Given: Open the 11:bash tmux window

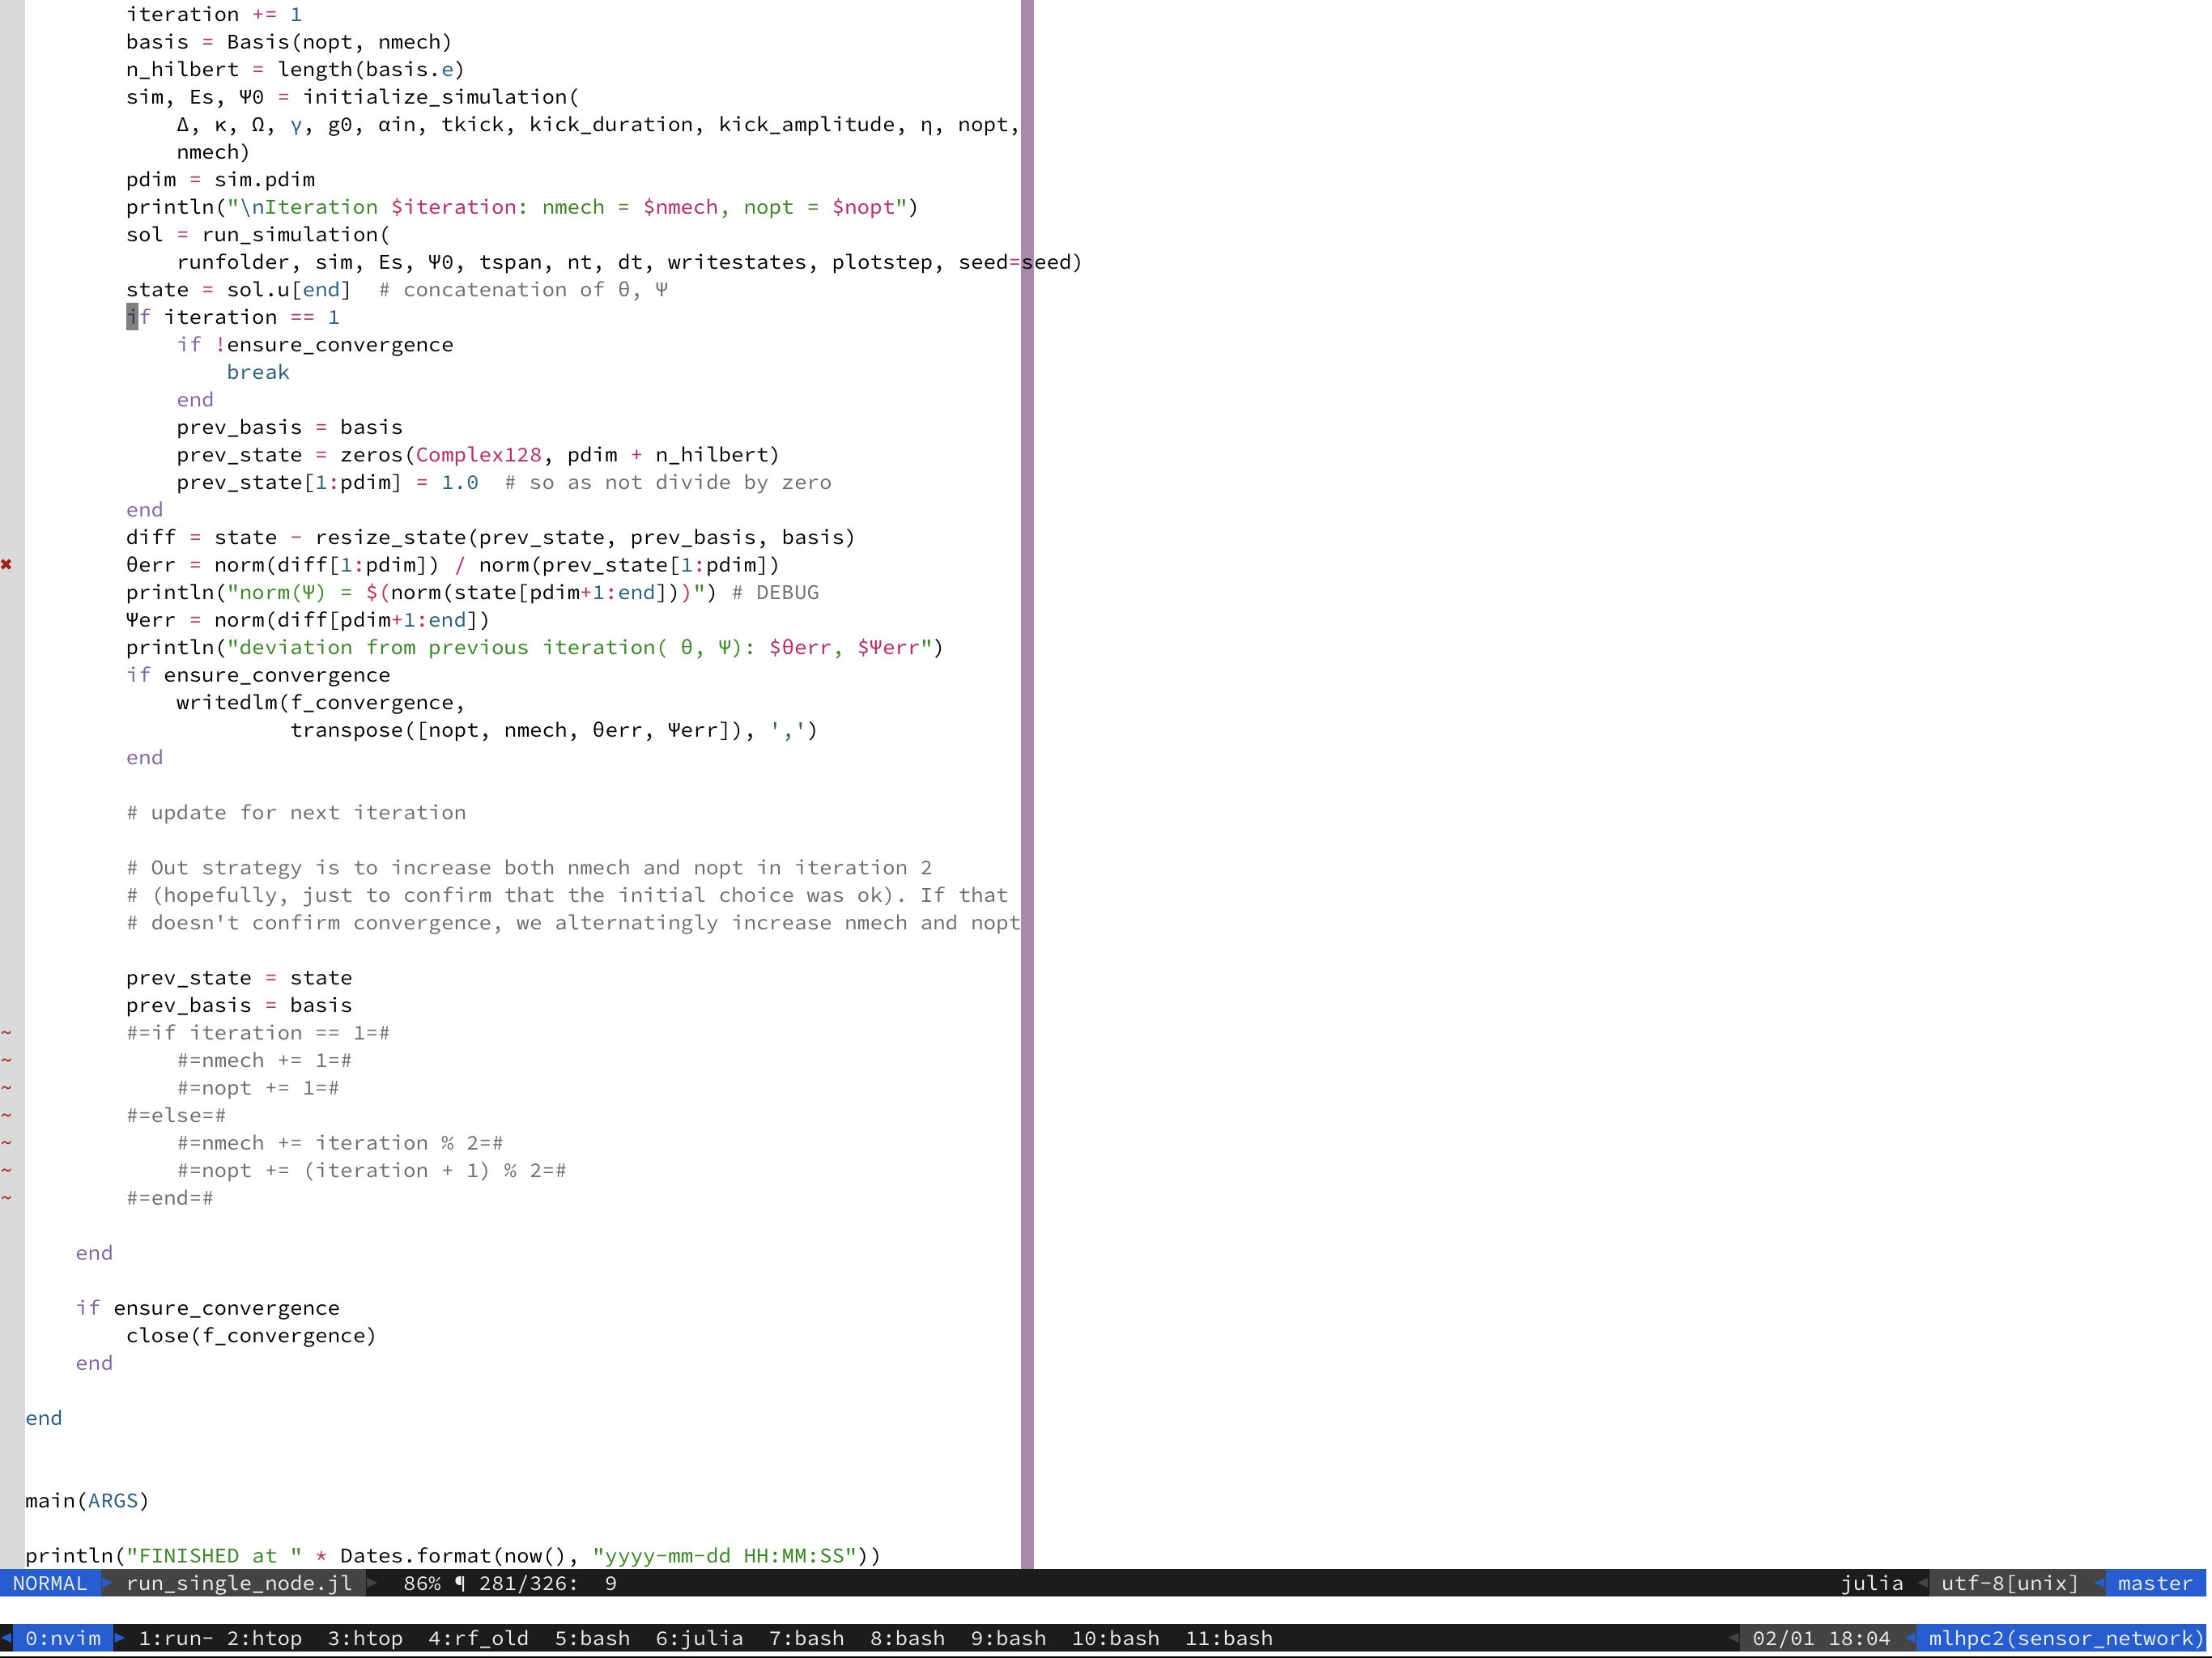Looking at the screenshot, I should 1229,1638.
